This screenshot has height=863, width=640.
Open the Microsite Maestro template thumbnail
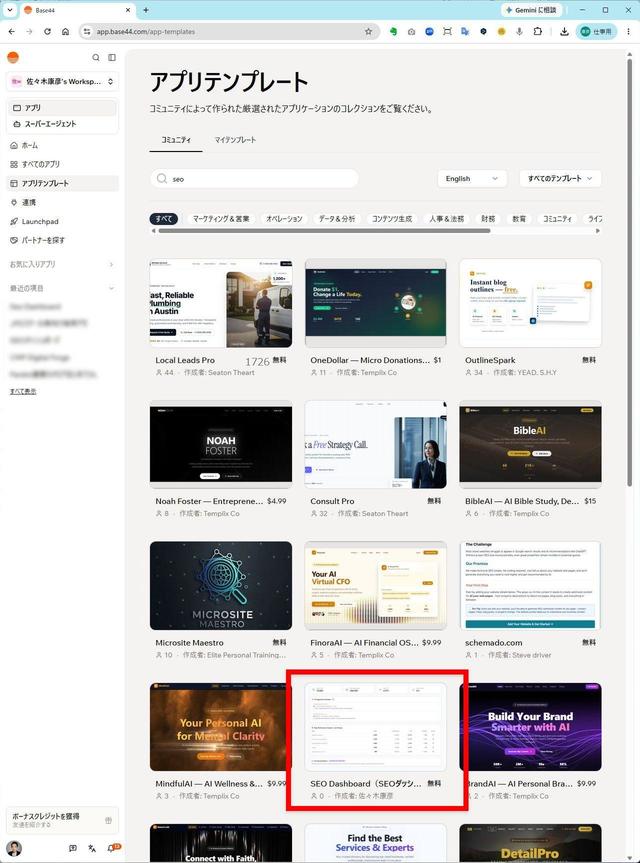(221, 586)
